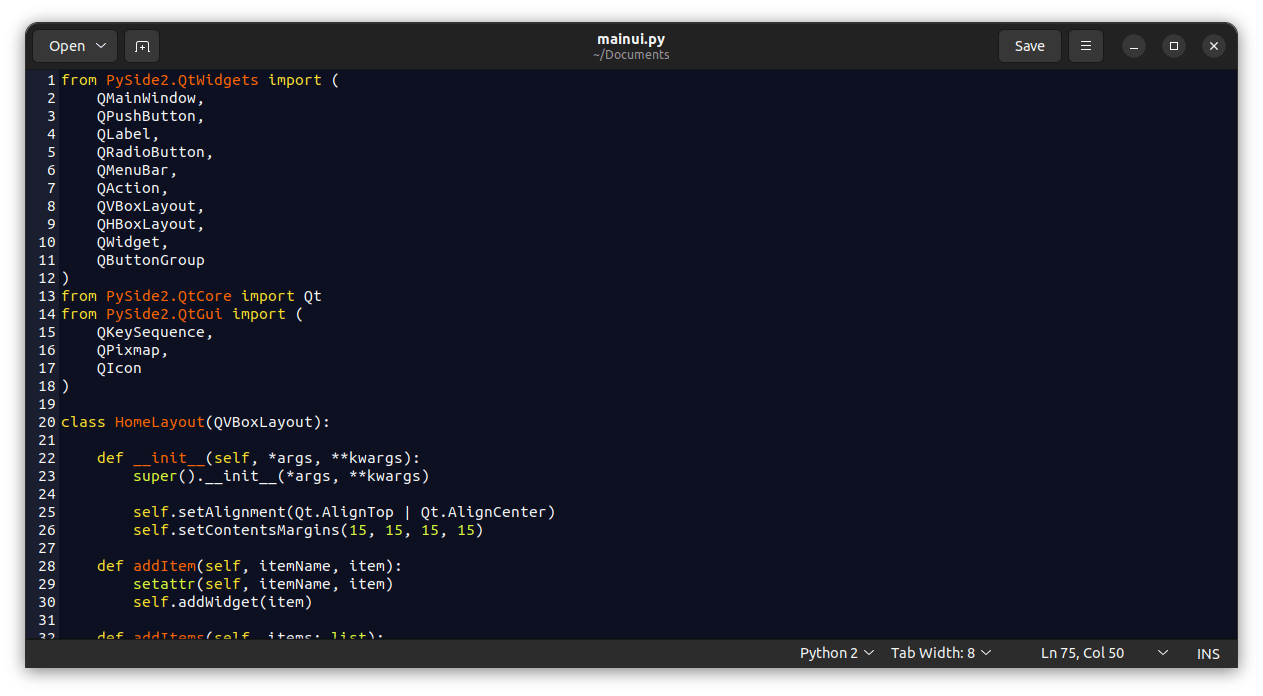Click Qt.AlignCenter in line 25
The width and height of the screenshot is (1263, 696).
point(487,512)
